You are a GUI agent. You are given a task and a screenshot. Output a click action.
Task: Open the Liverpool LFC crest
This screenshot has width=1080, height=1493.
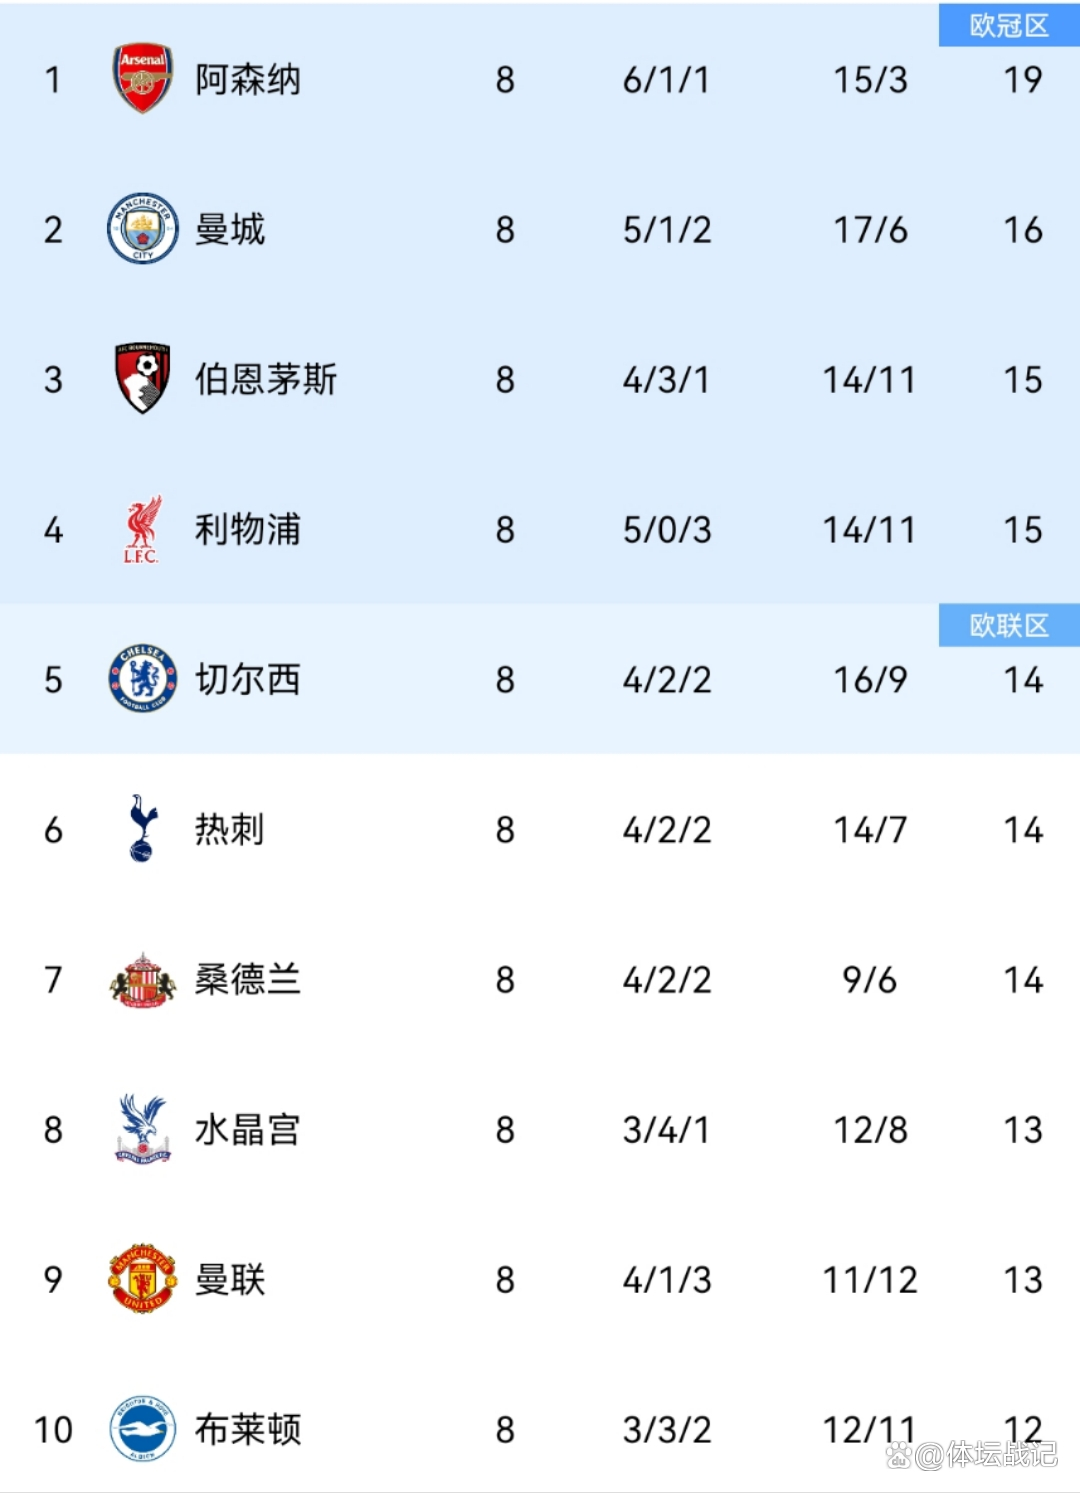(143, 529)
